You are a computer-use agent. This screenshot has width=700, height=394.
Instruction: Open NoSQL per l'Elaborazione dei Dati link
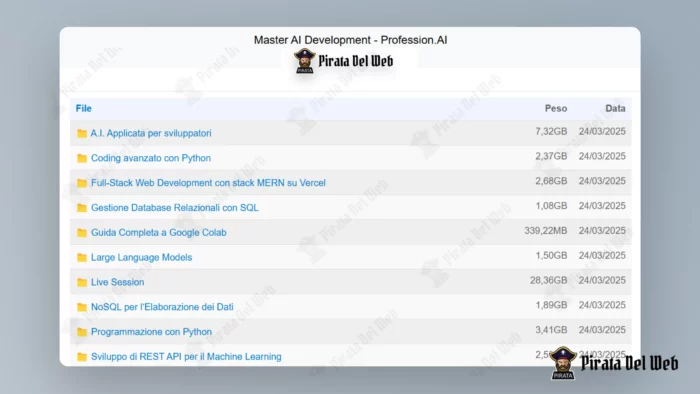tap(162, 307)
